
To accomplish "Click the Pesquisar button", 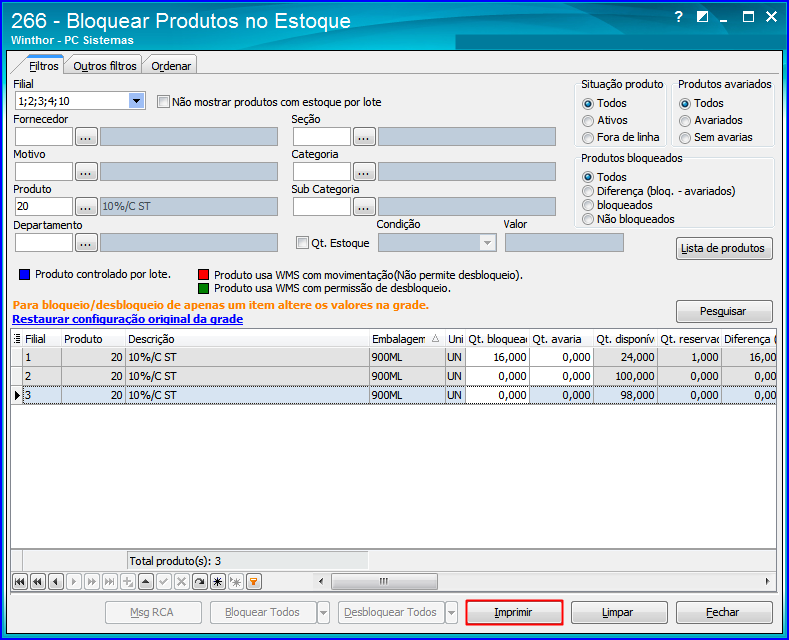I will click(x=724, y=311).
